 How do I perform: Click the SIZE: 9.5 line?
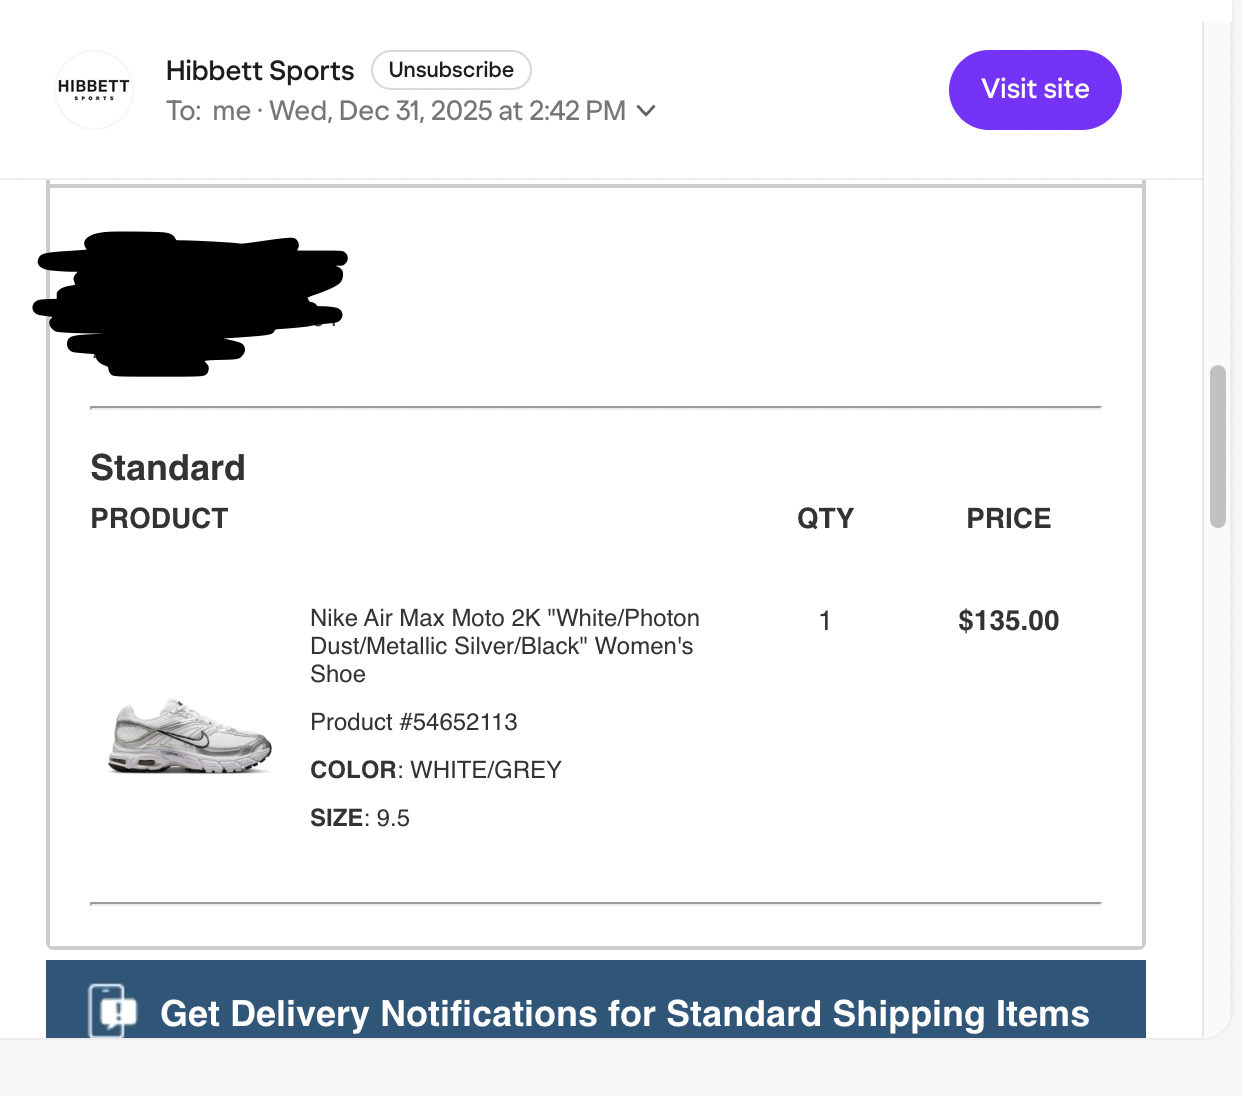[360, 818]
